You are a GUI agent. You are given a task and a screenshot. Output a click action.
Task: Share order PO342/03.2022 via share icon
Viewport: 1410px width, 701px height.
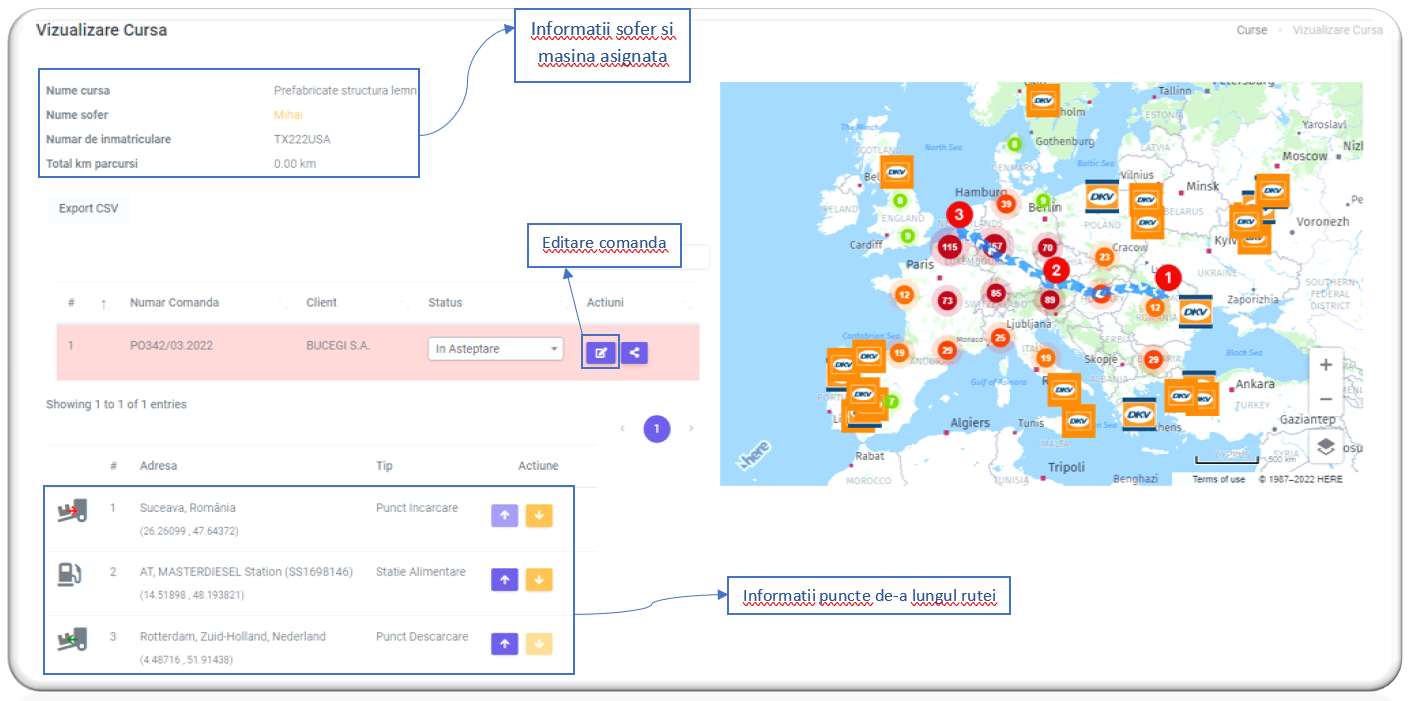coord(634,352)
